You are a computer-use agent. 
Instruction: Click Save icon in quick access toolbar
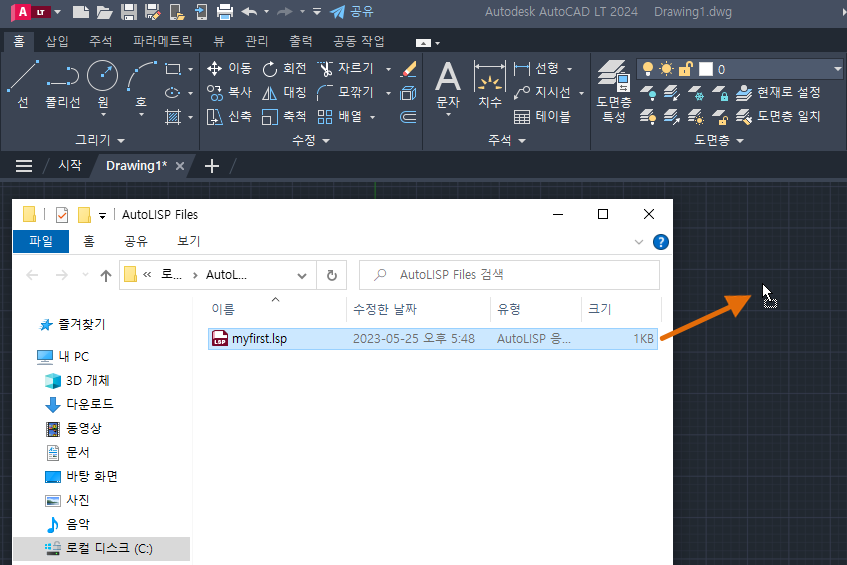[129, 12]
